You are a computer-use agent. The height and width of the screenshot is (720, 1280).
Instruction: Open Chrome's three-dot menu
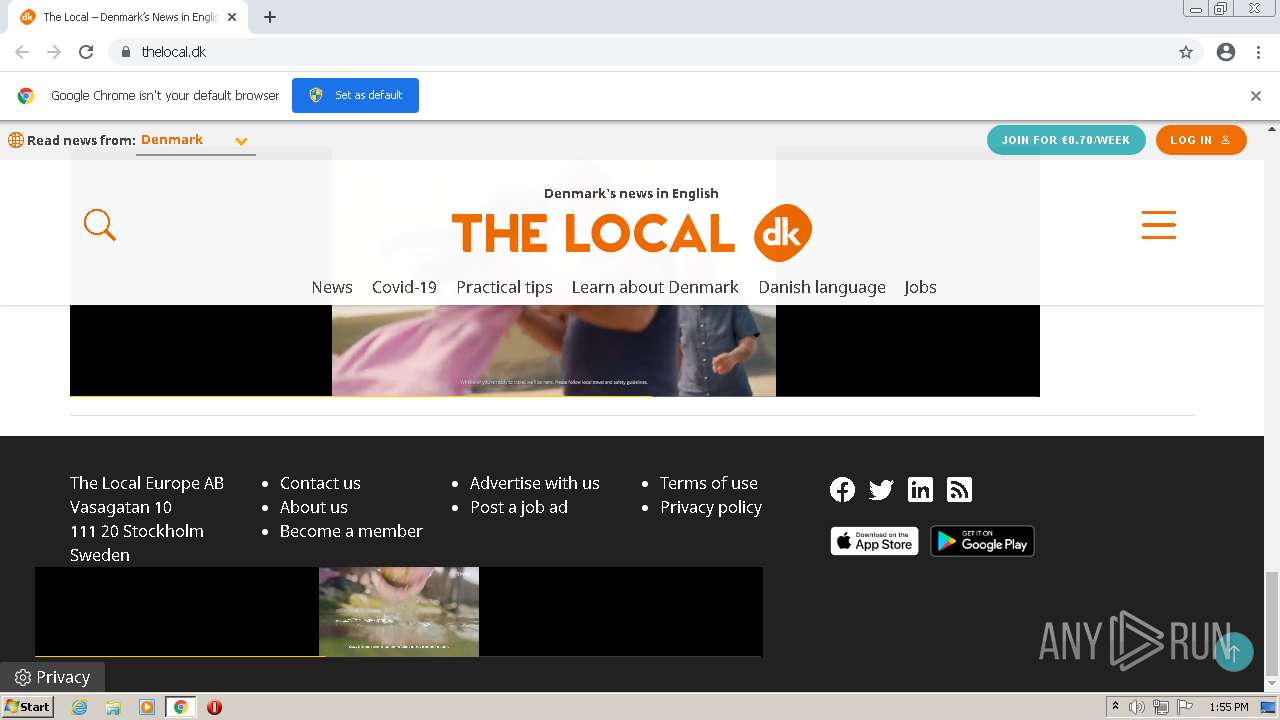pos(1258,52)
